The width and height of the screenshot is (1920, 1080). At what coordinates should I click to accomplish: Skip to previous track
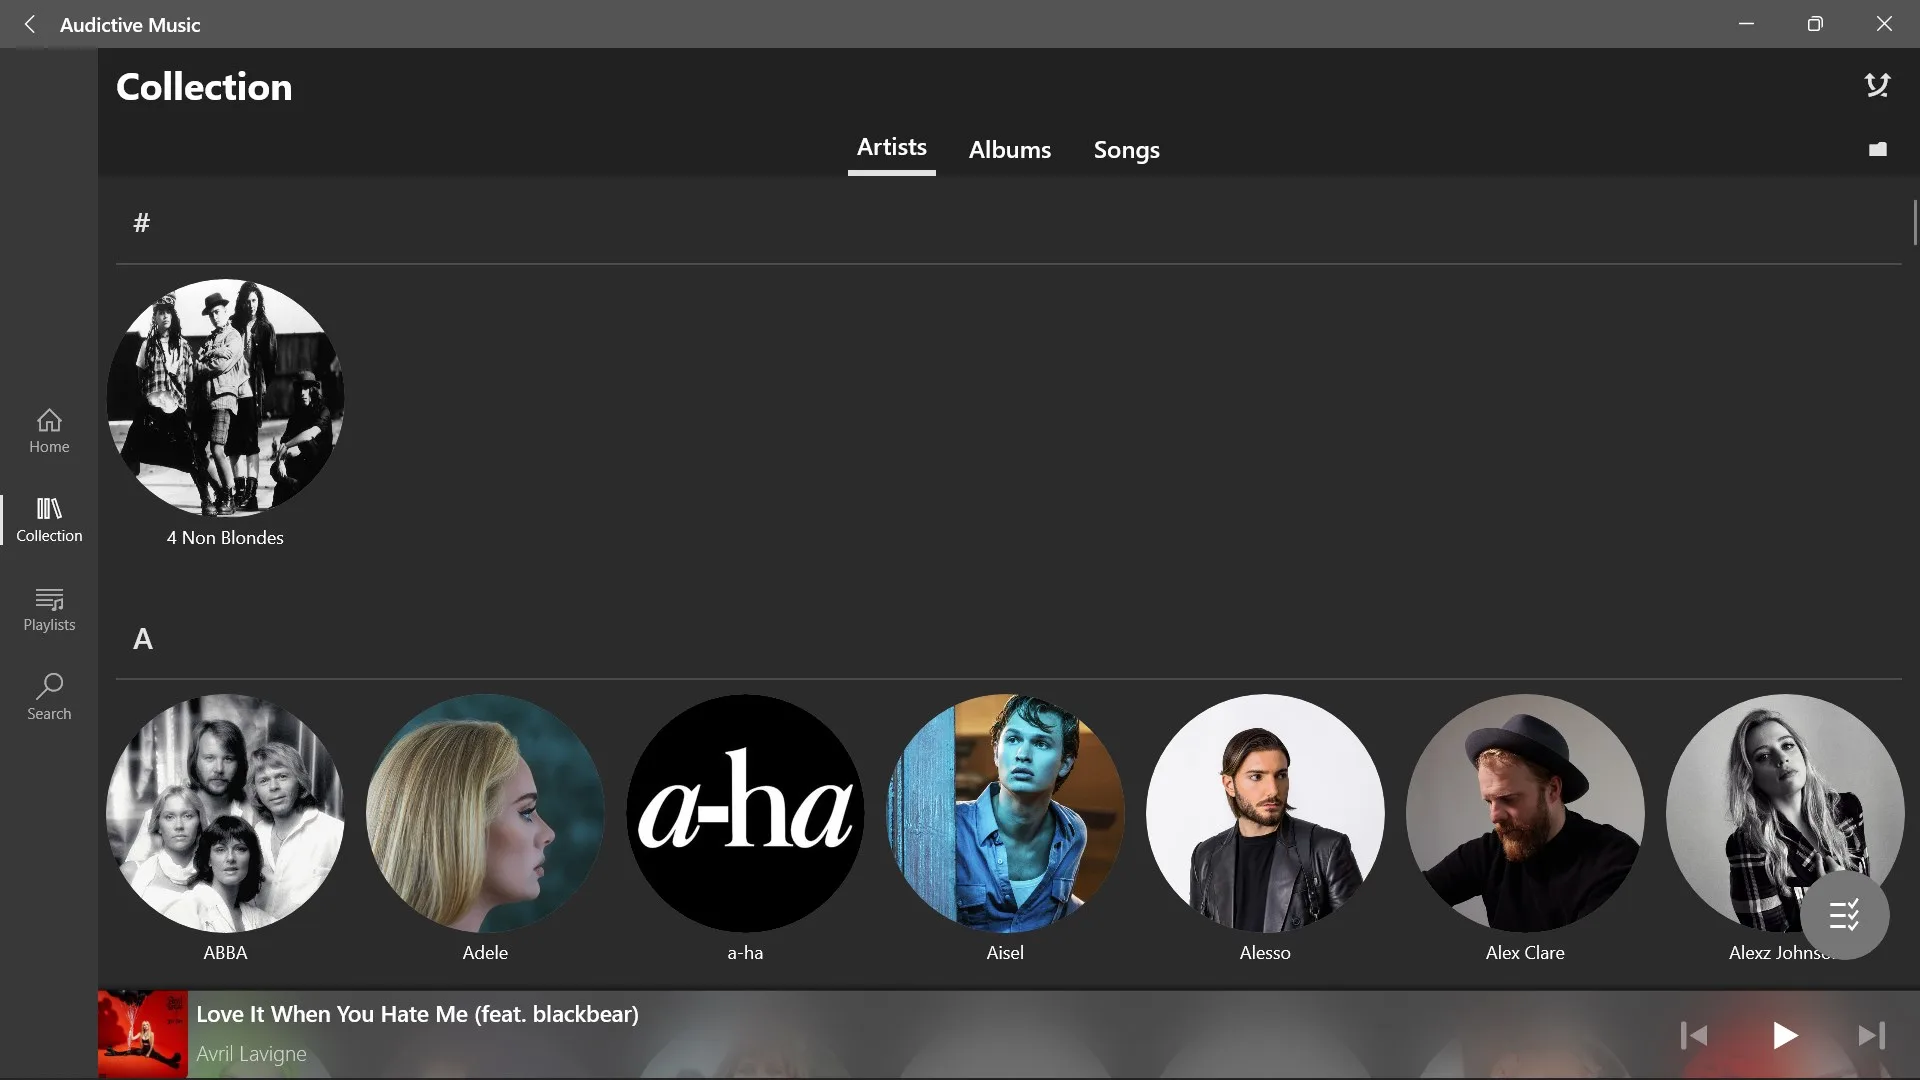[x=1694, y=1035]
